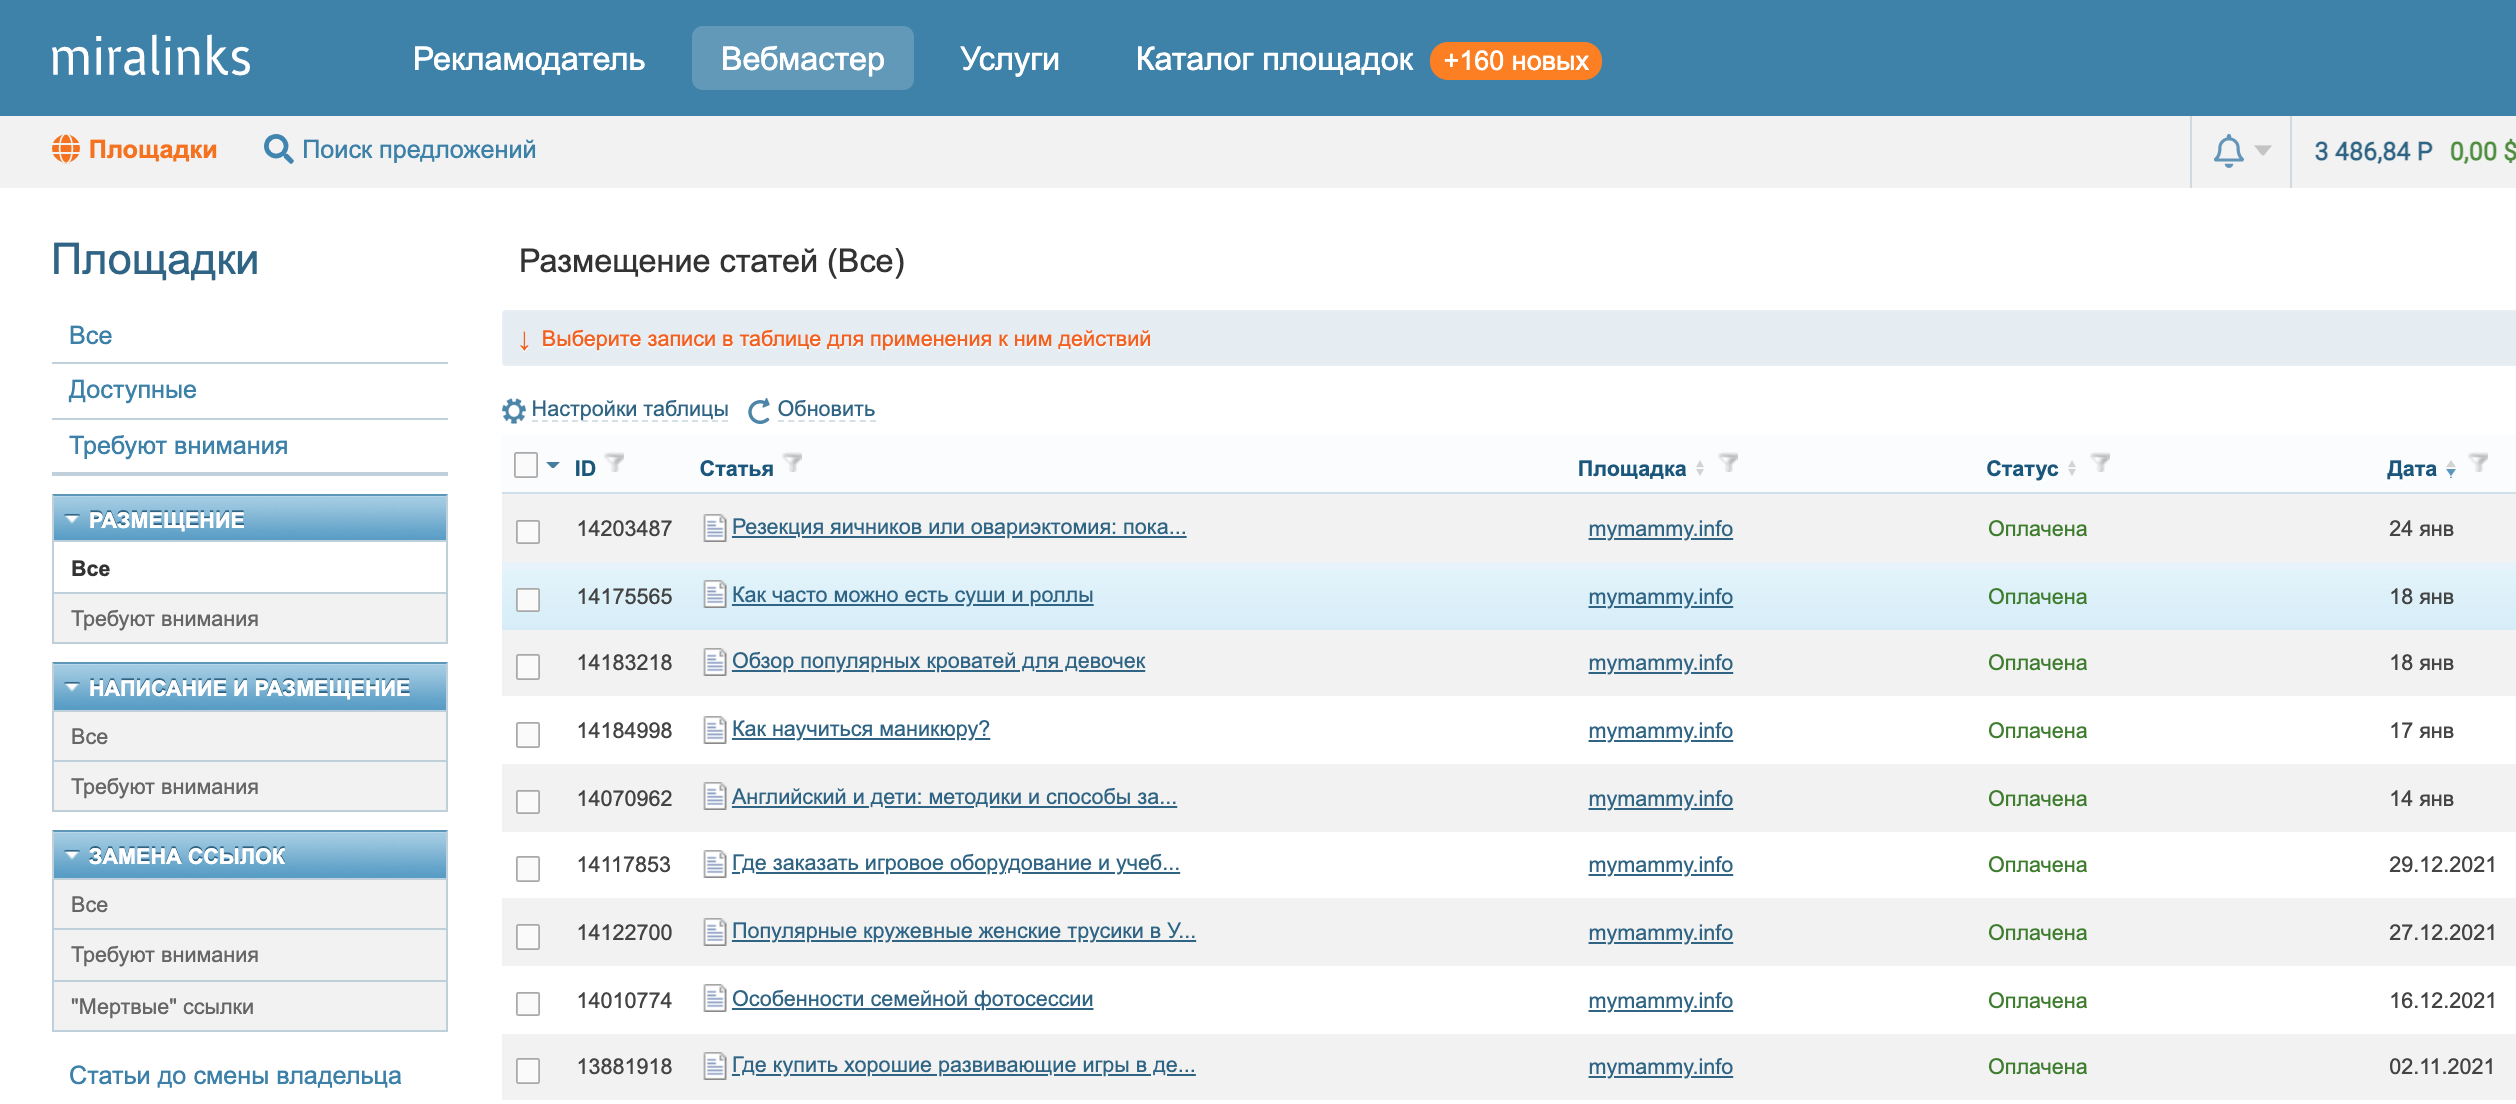
Task: Click filter funnel next to Статус column
Action: pyautogui.click(x=2100, y=463)
